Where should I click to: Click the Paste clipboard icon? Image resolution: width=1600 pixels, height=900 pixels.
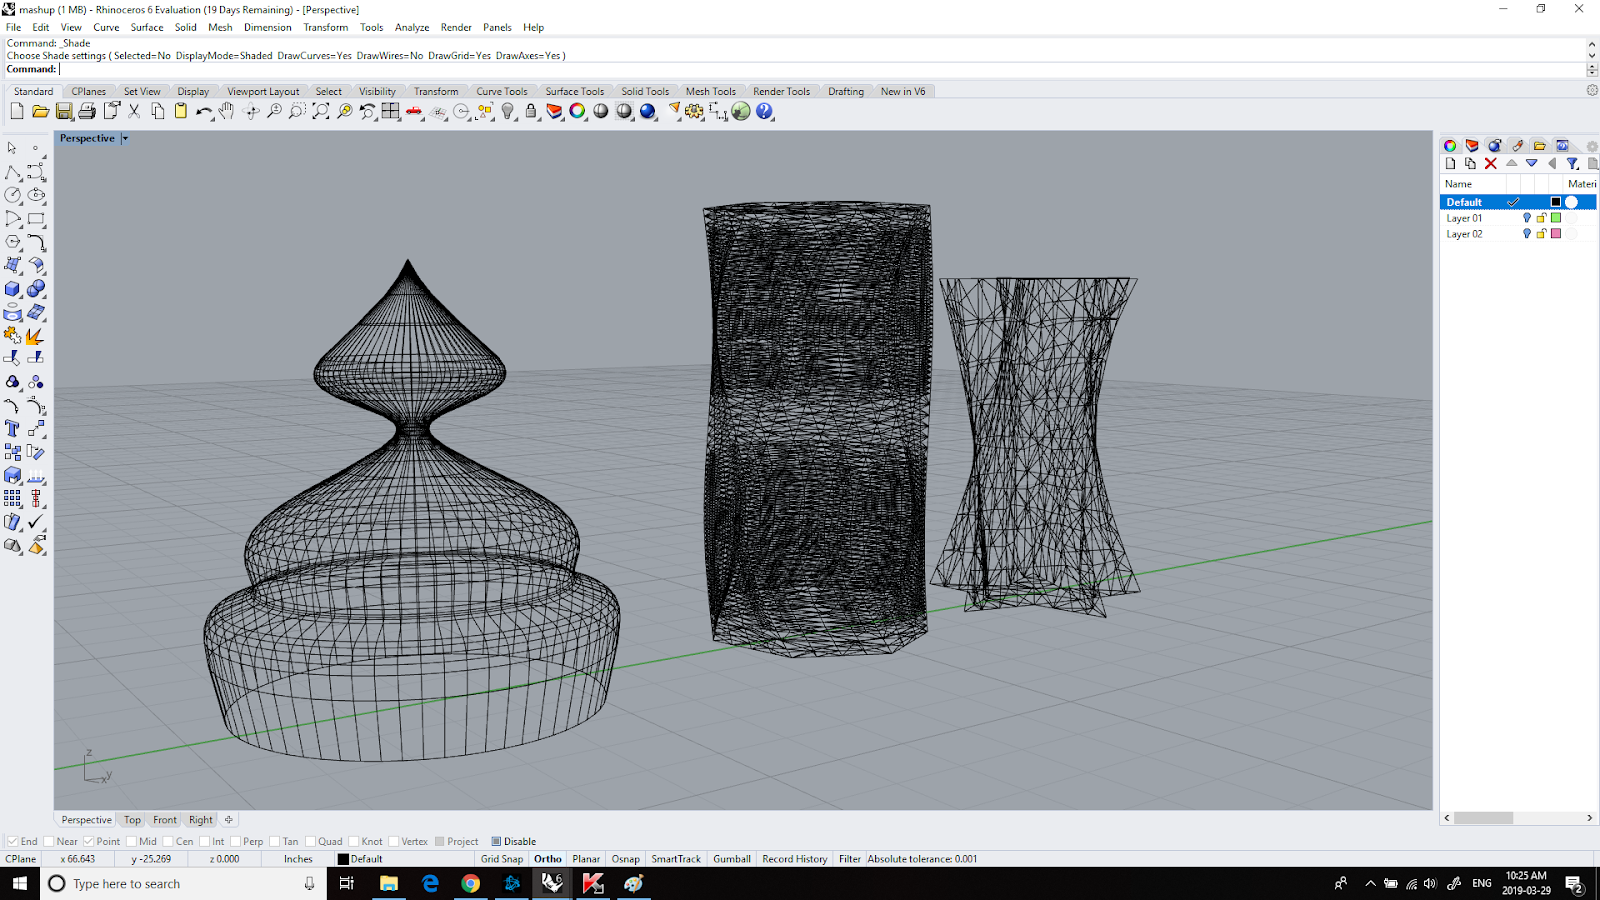click(181, 111)
